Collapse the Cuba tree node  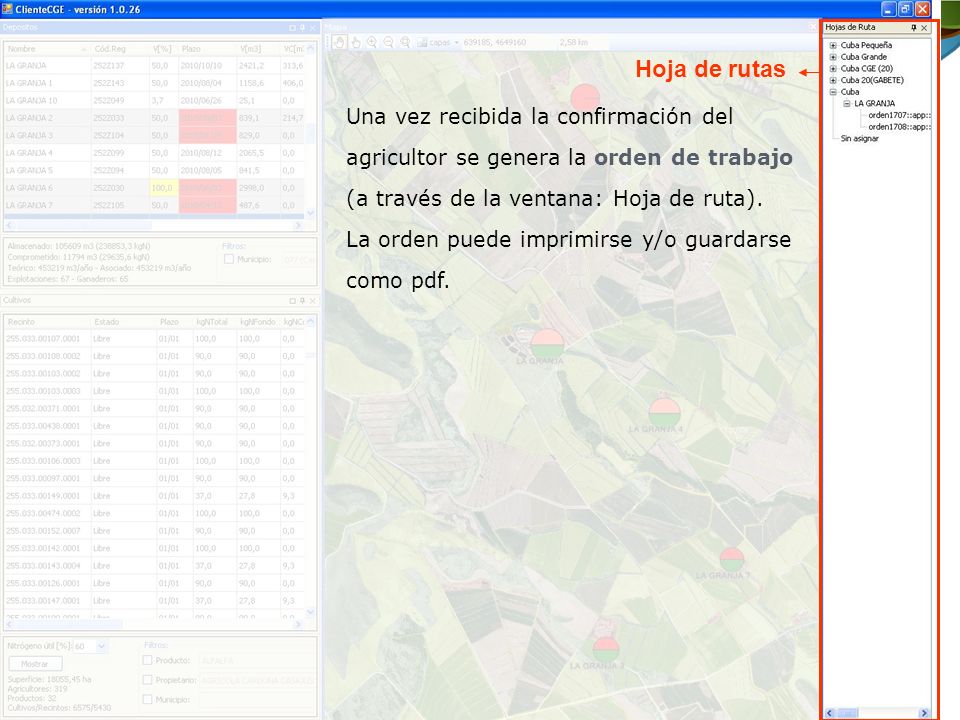coord(833,92)
